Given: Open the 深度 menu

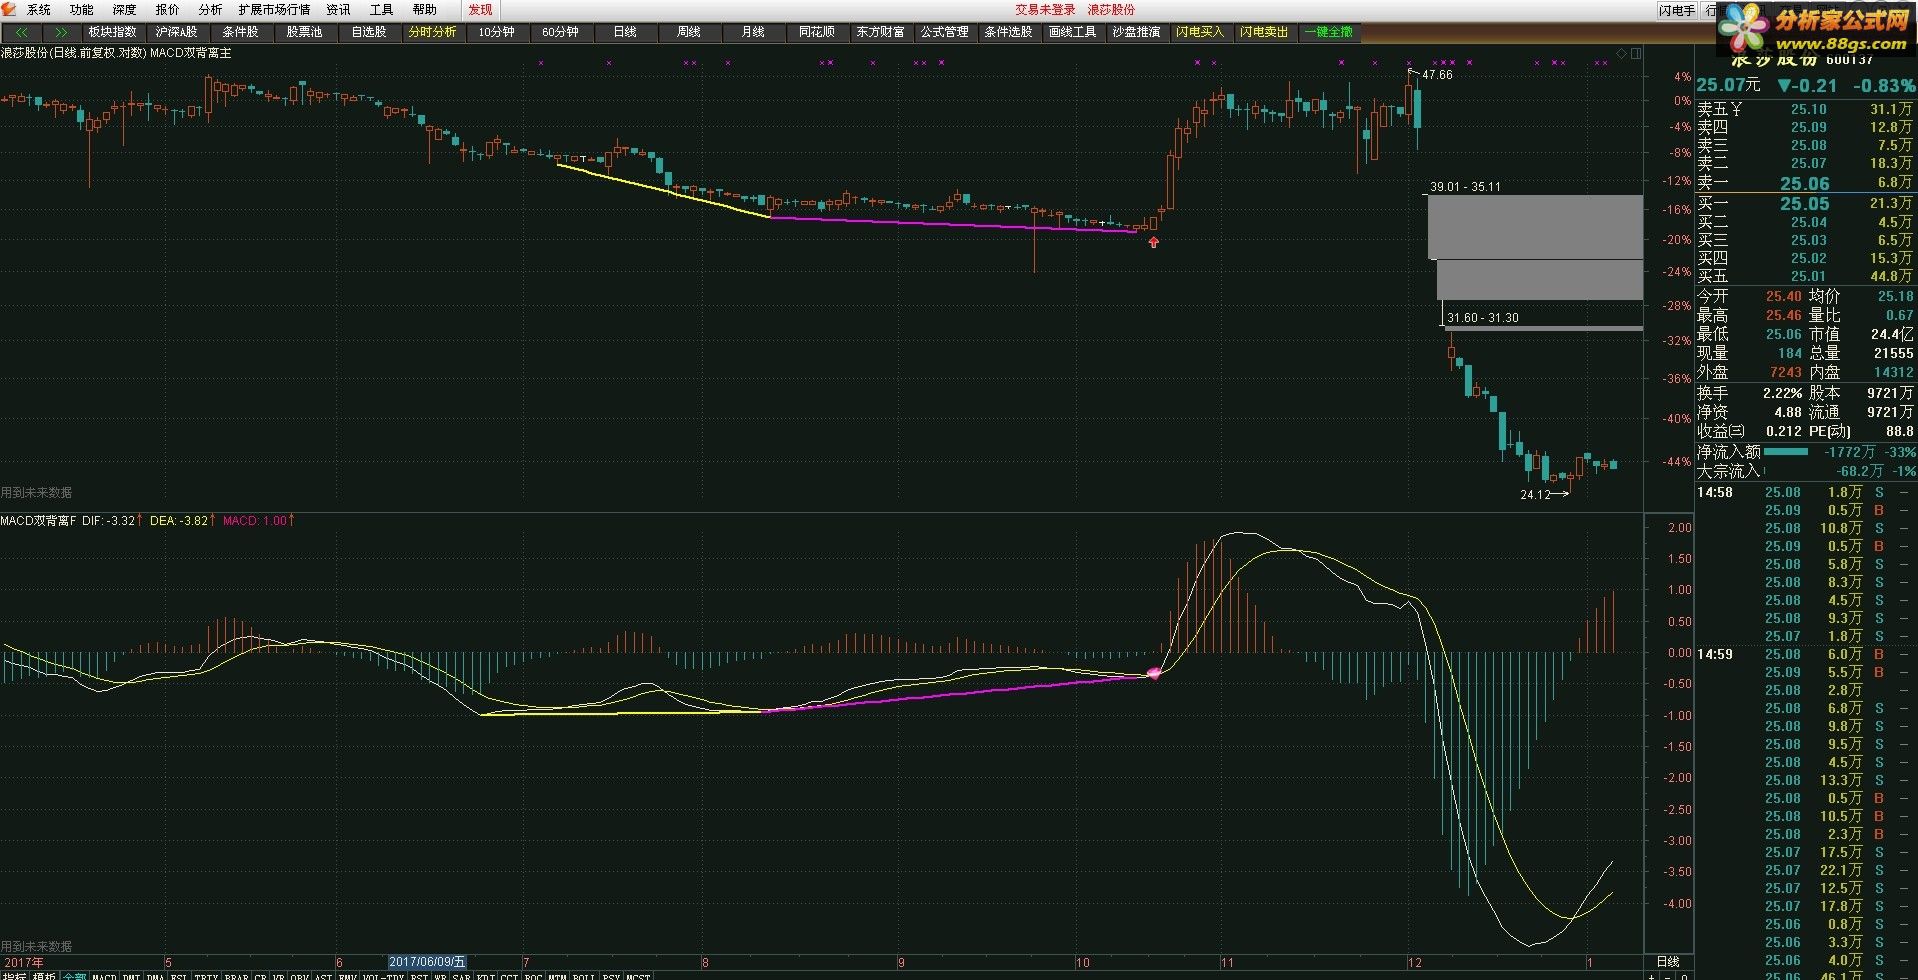Looking at the screenshot, I should (124, 9).
